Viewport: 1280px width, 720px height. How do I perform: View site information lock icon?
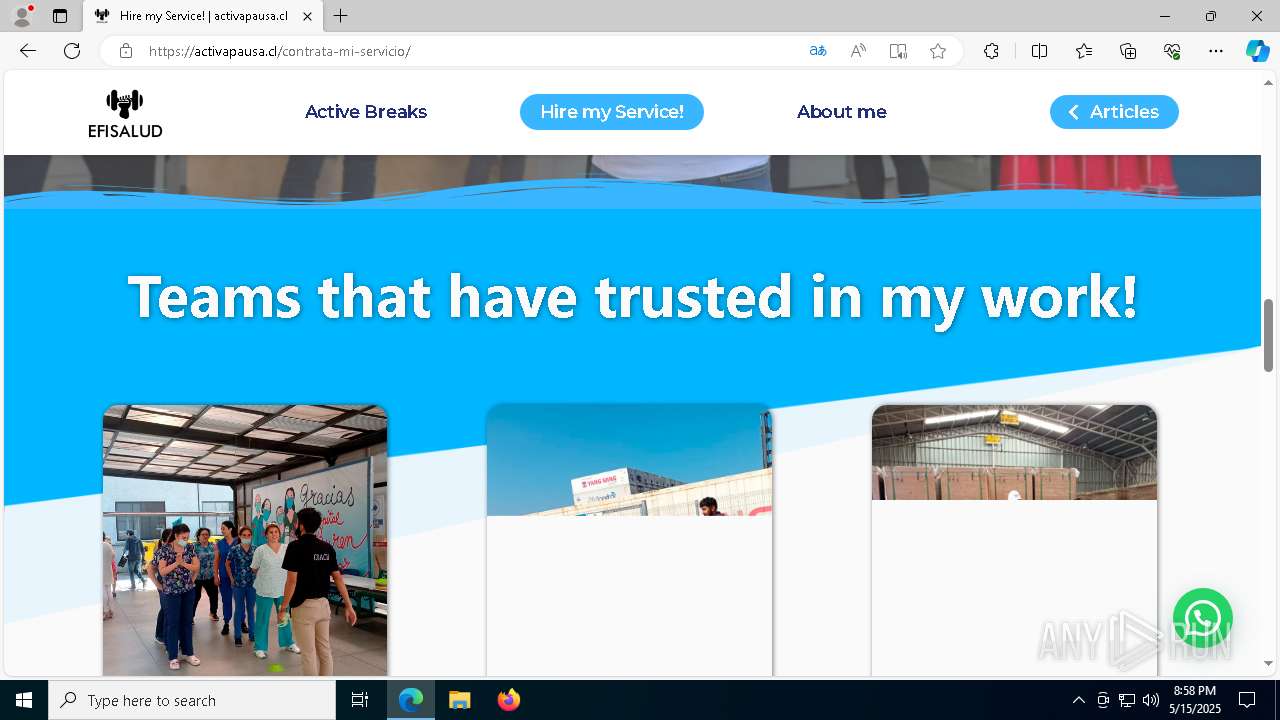[125, 51]
